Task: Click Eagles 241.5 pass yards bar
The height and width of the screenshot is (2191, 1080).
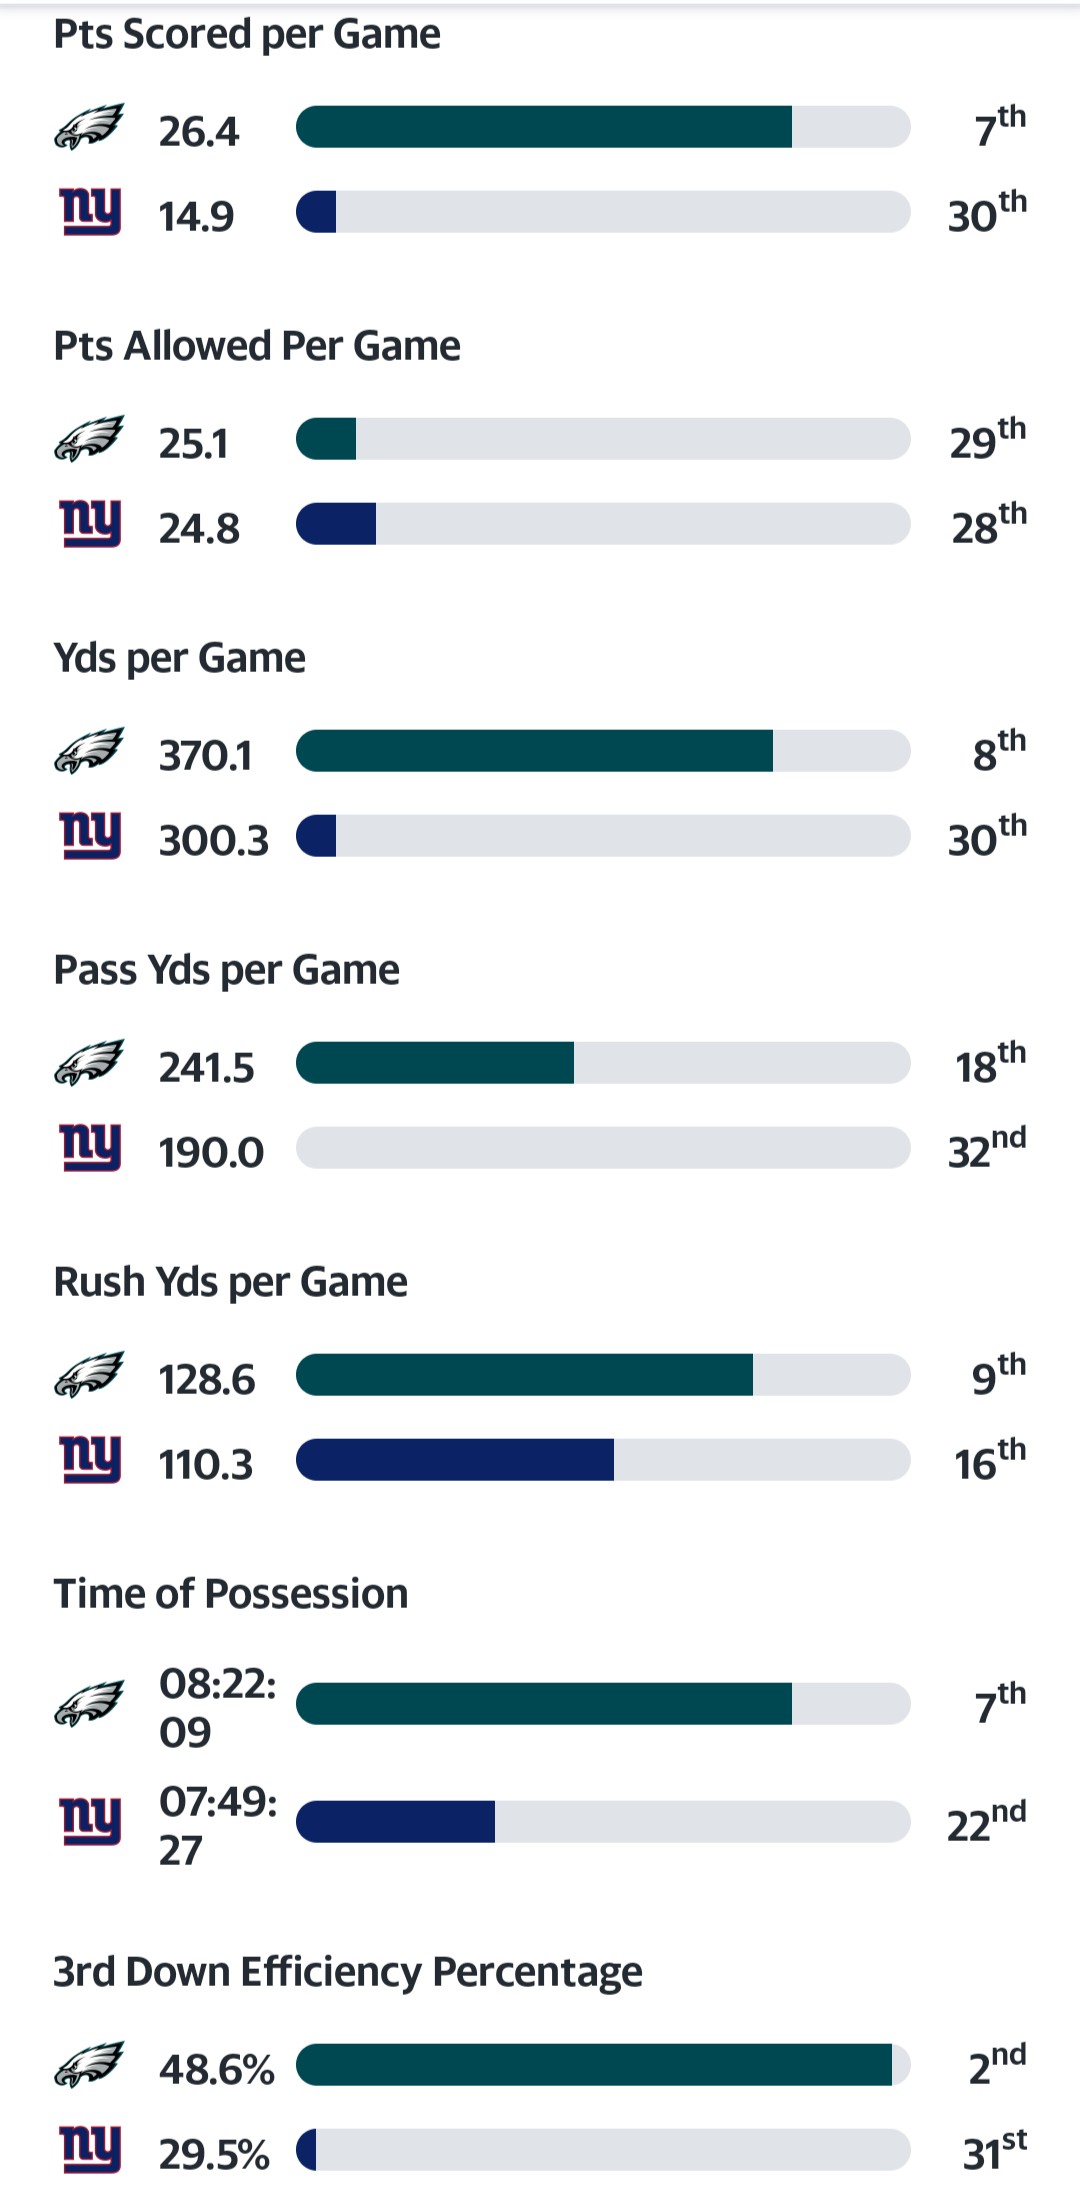Action: 602,1063
